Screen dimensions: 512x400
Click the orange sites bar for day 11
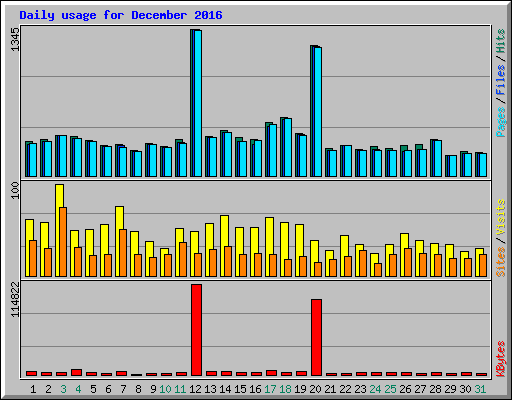[x=183, y=259]
